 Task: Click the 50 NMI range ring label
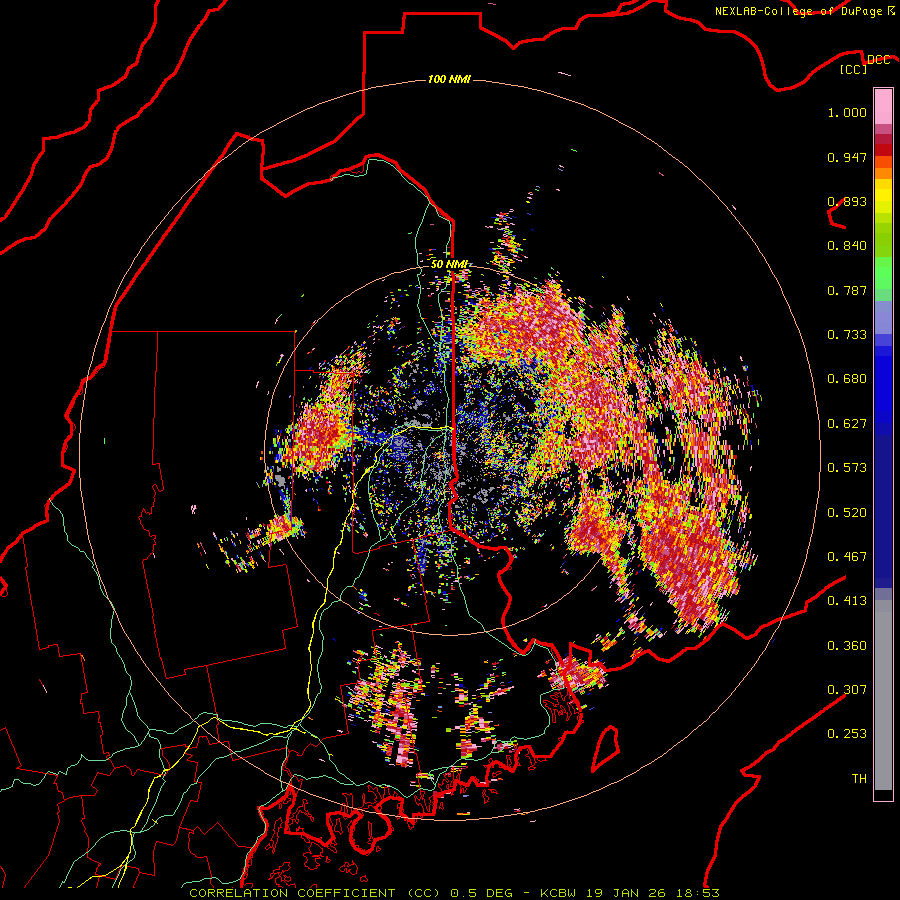click(449, 265)
